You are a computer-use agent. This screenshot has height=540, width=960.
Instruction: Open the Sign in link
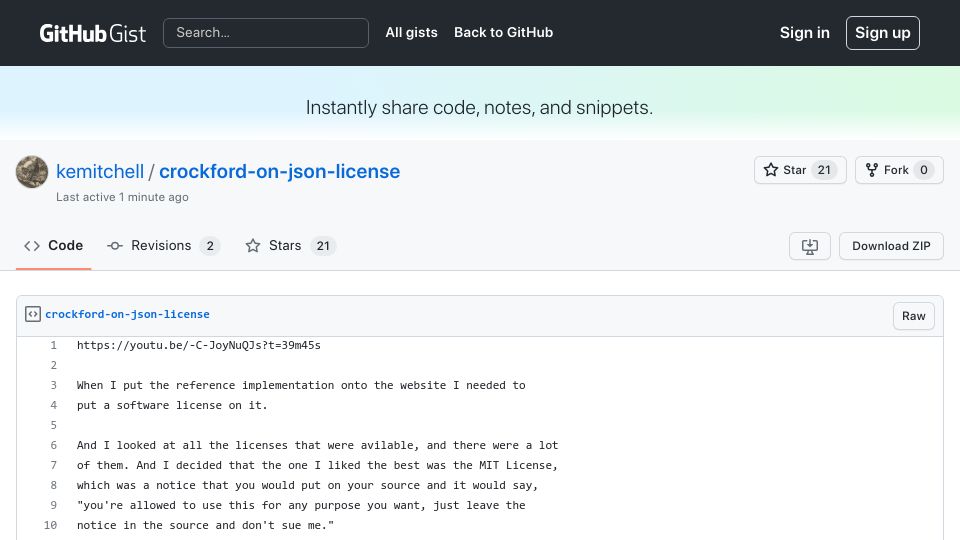pos(804,32)
